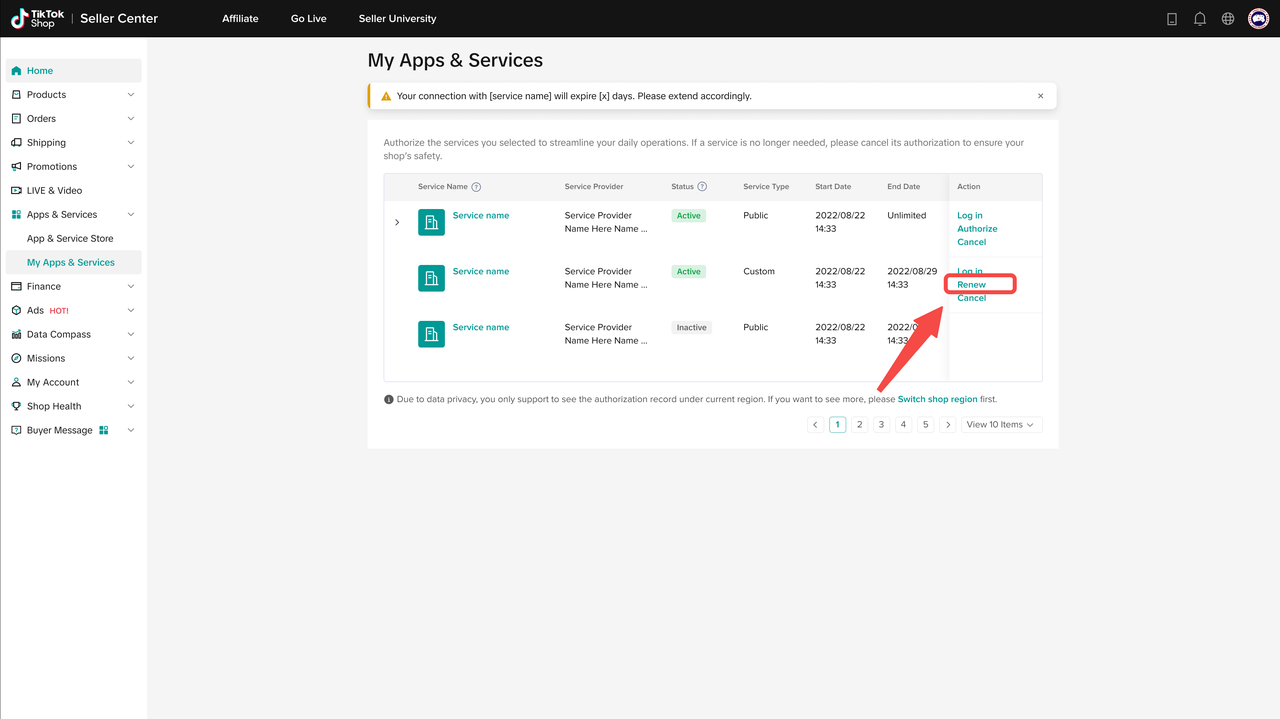Viewport: 1280px width, 719px height.
Task: Open the language globe icon
Action: pyautogui.click(x=1228, y=19)
